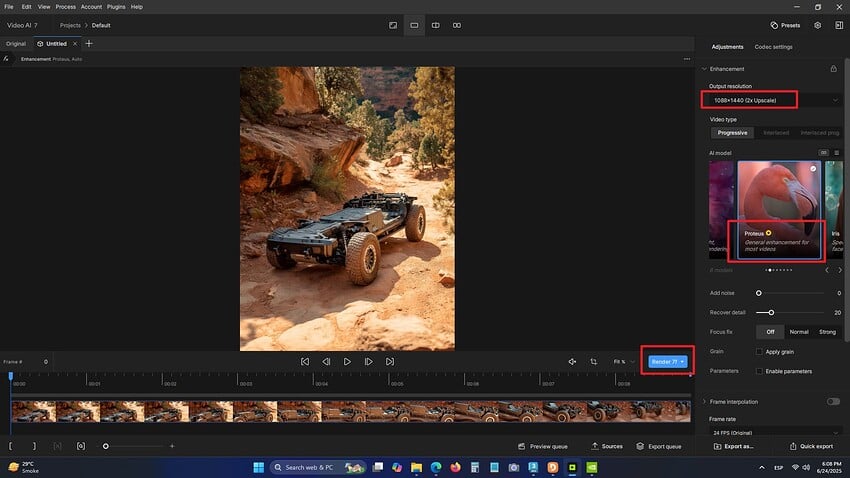
Task: Switch AI models to card view
Action: tap(823, 153)
